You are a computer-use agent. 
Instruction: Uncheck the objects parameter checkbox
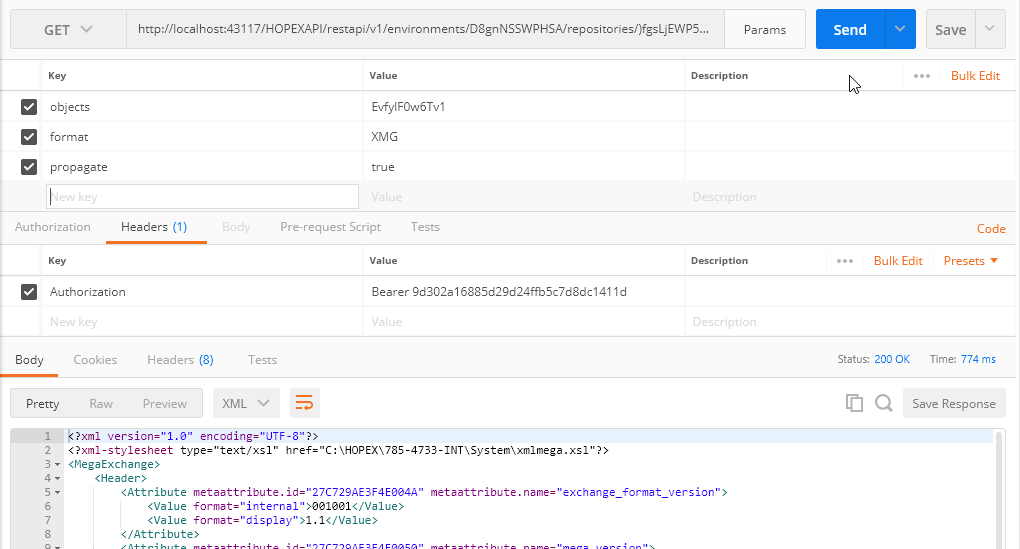tap(29, 107)
